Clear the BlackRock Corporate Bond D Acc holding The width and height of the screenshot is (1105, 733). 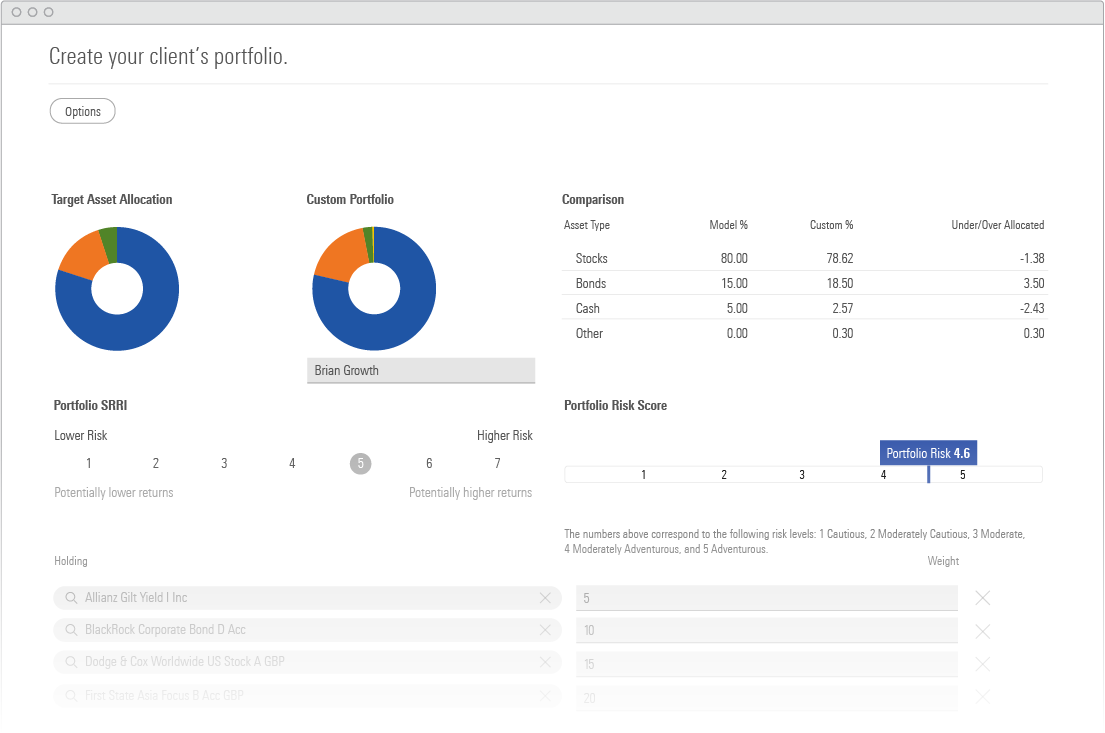click(545, 630)
